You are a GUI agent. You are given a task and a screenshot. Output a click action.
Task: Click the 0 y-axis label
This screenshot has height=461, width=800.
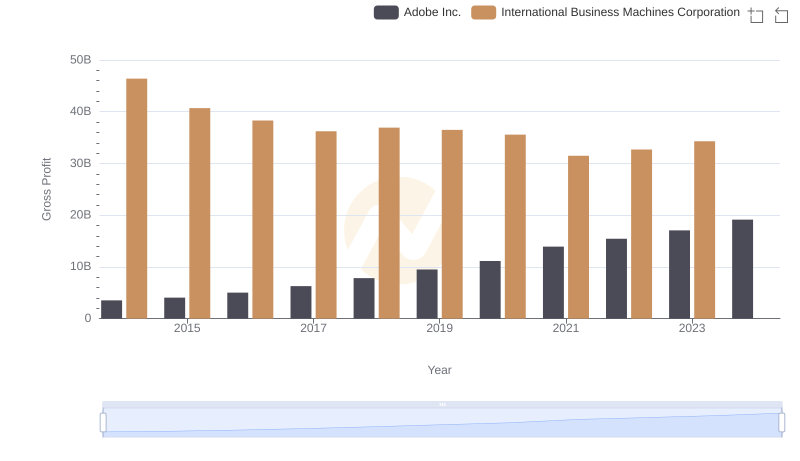[x=88, y=318]
